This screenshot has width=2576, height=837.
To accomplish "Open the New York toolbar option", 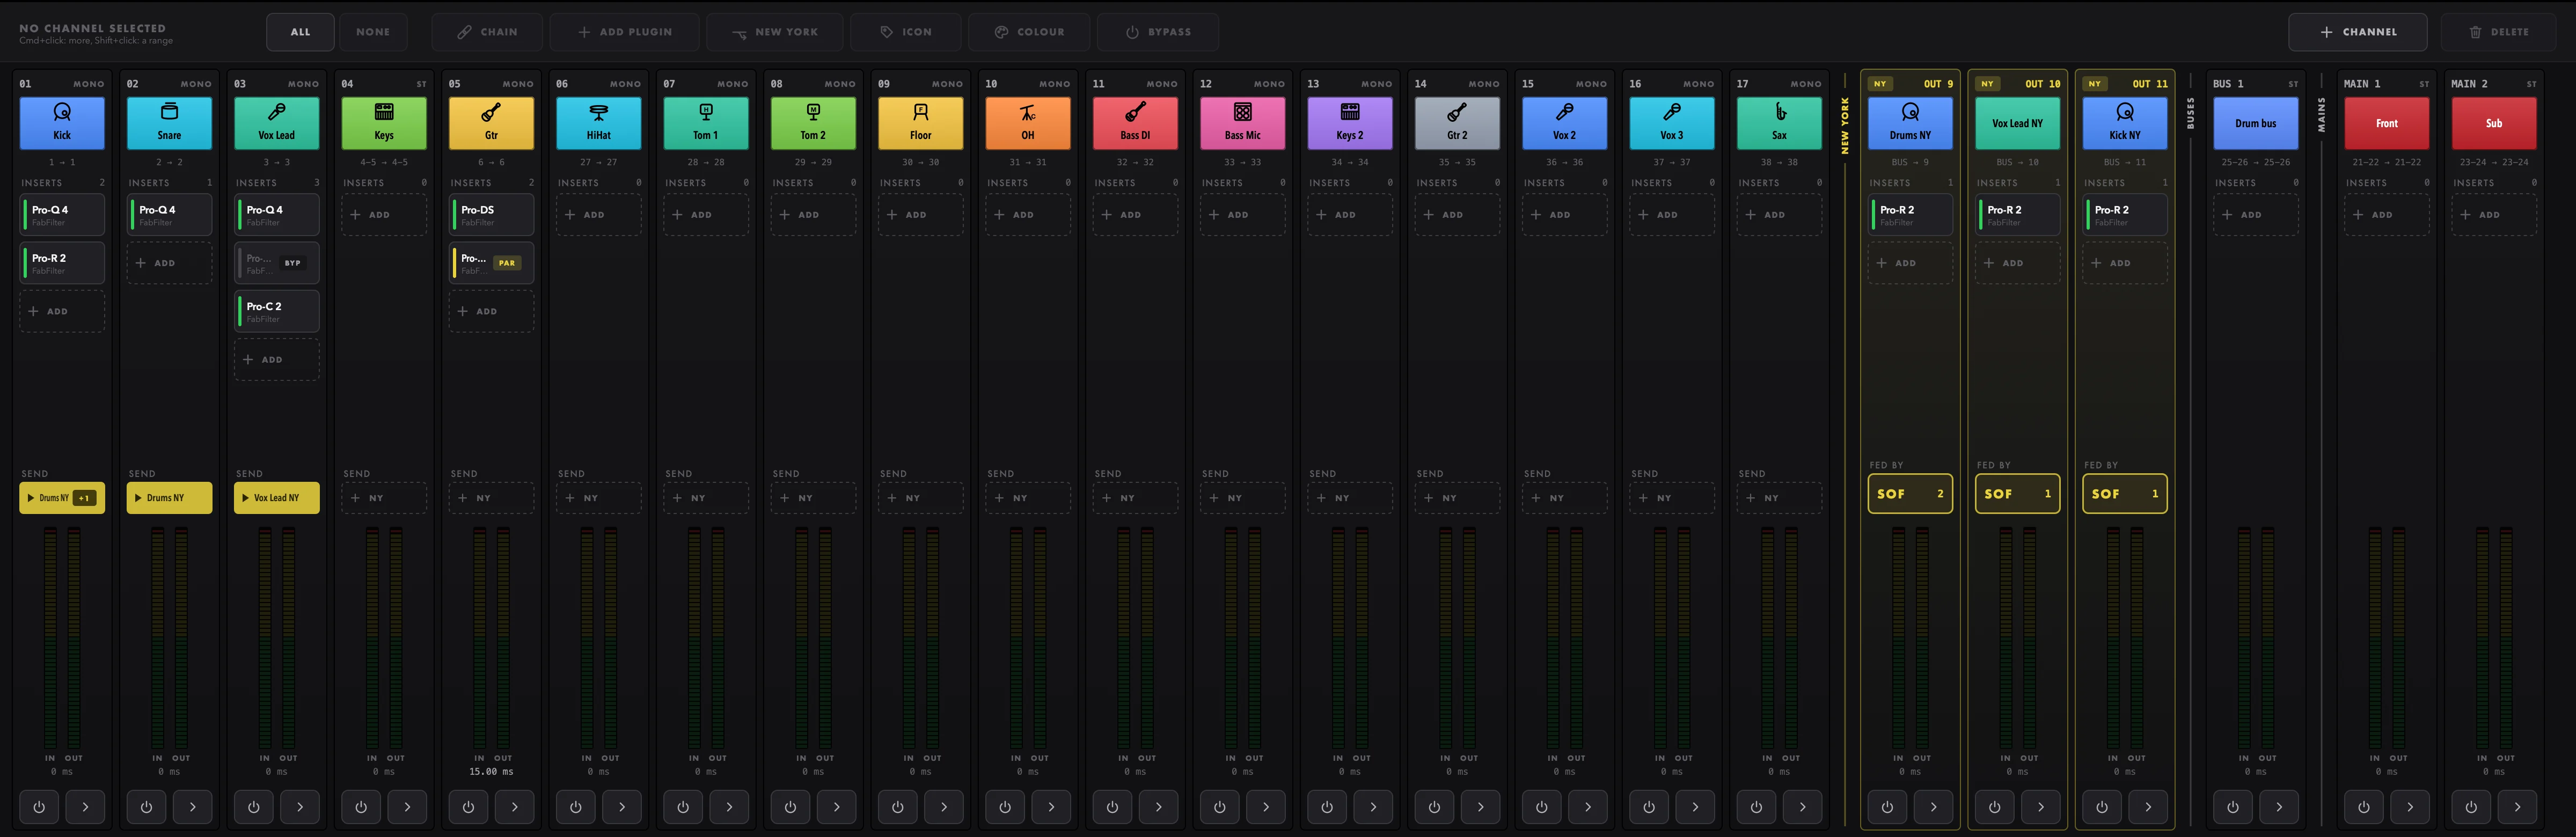I will [774, 32].
